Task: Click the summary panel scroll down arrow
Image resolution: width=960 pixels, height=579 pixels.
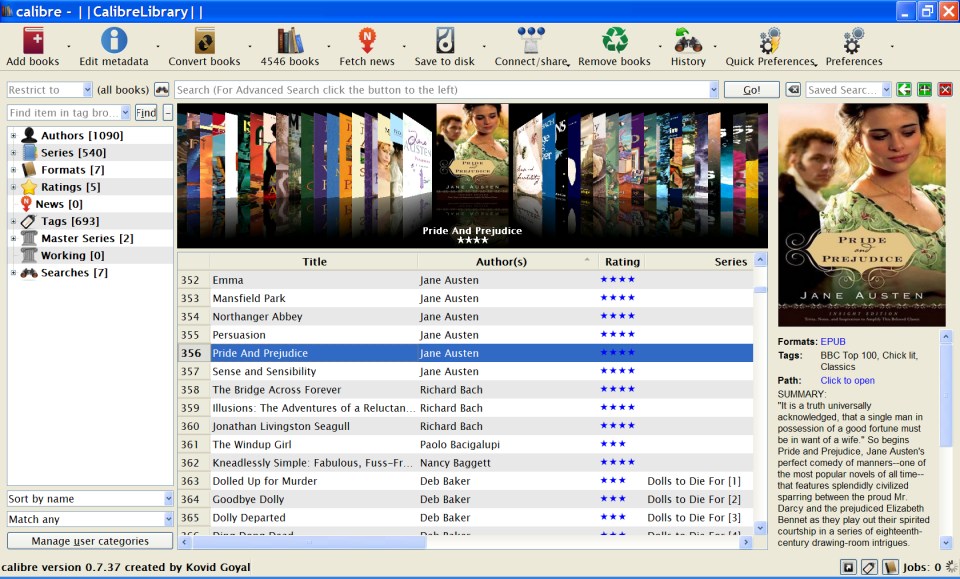Action: pos(946,542)
